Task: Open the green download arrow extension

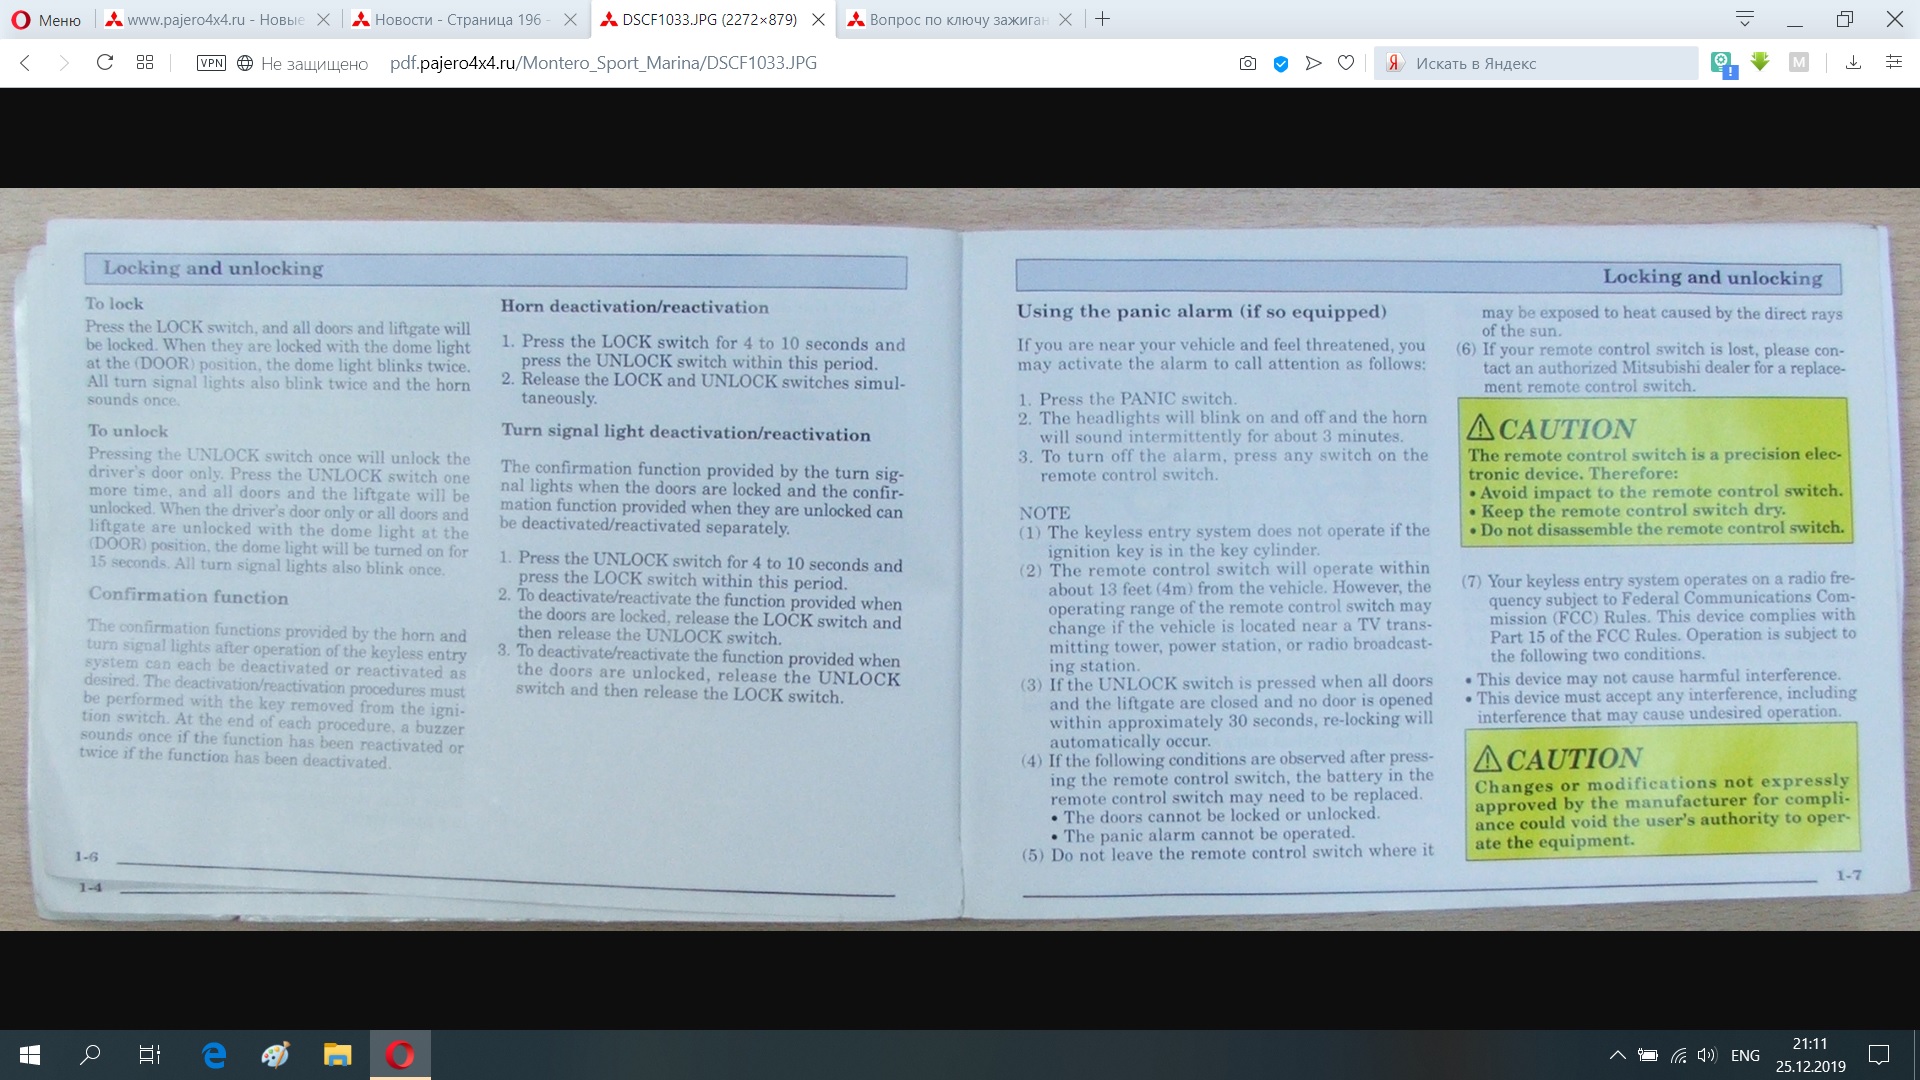Action: click(x=1760, y=63)
